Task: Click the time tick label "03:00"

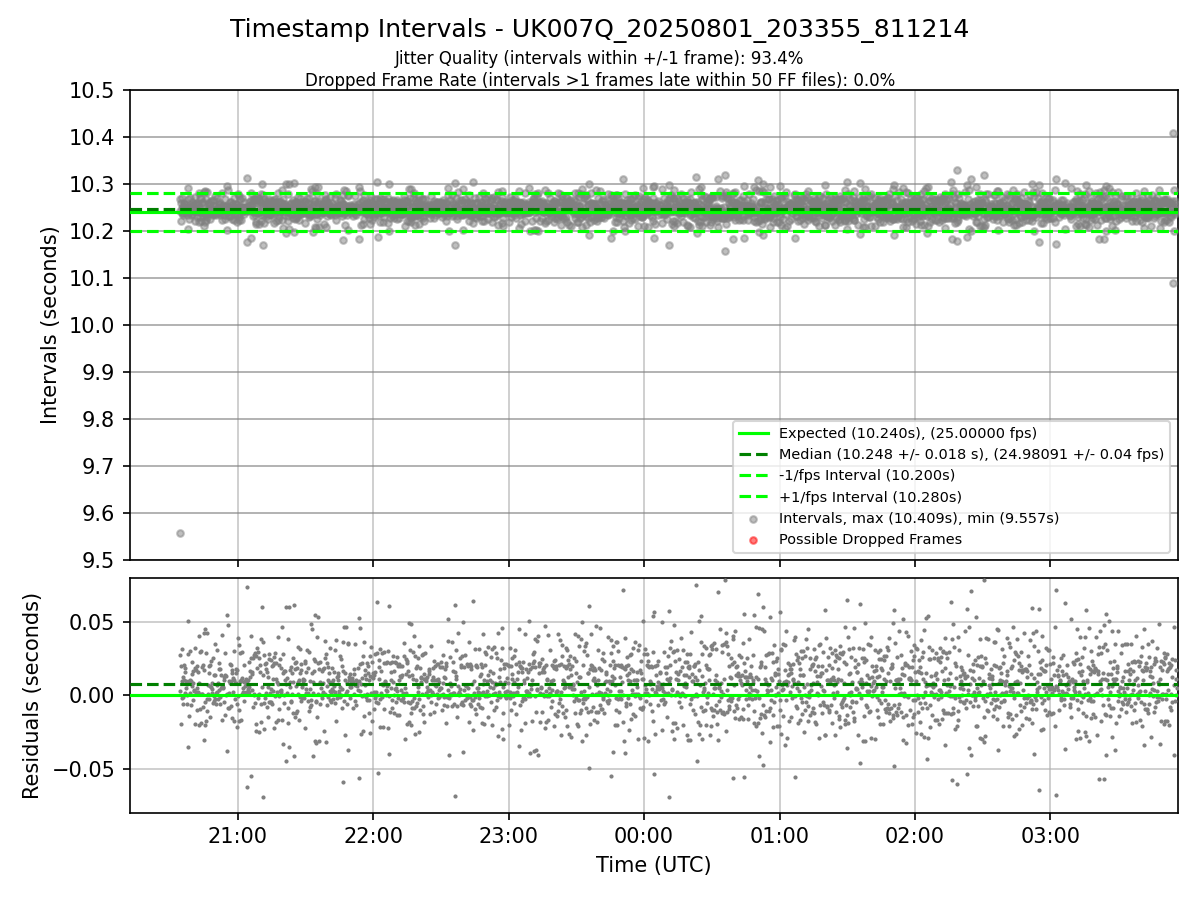Action: click(x=1050, y=834)
